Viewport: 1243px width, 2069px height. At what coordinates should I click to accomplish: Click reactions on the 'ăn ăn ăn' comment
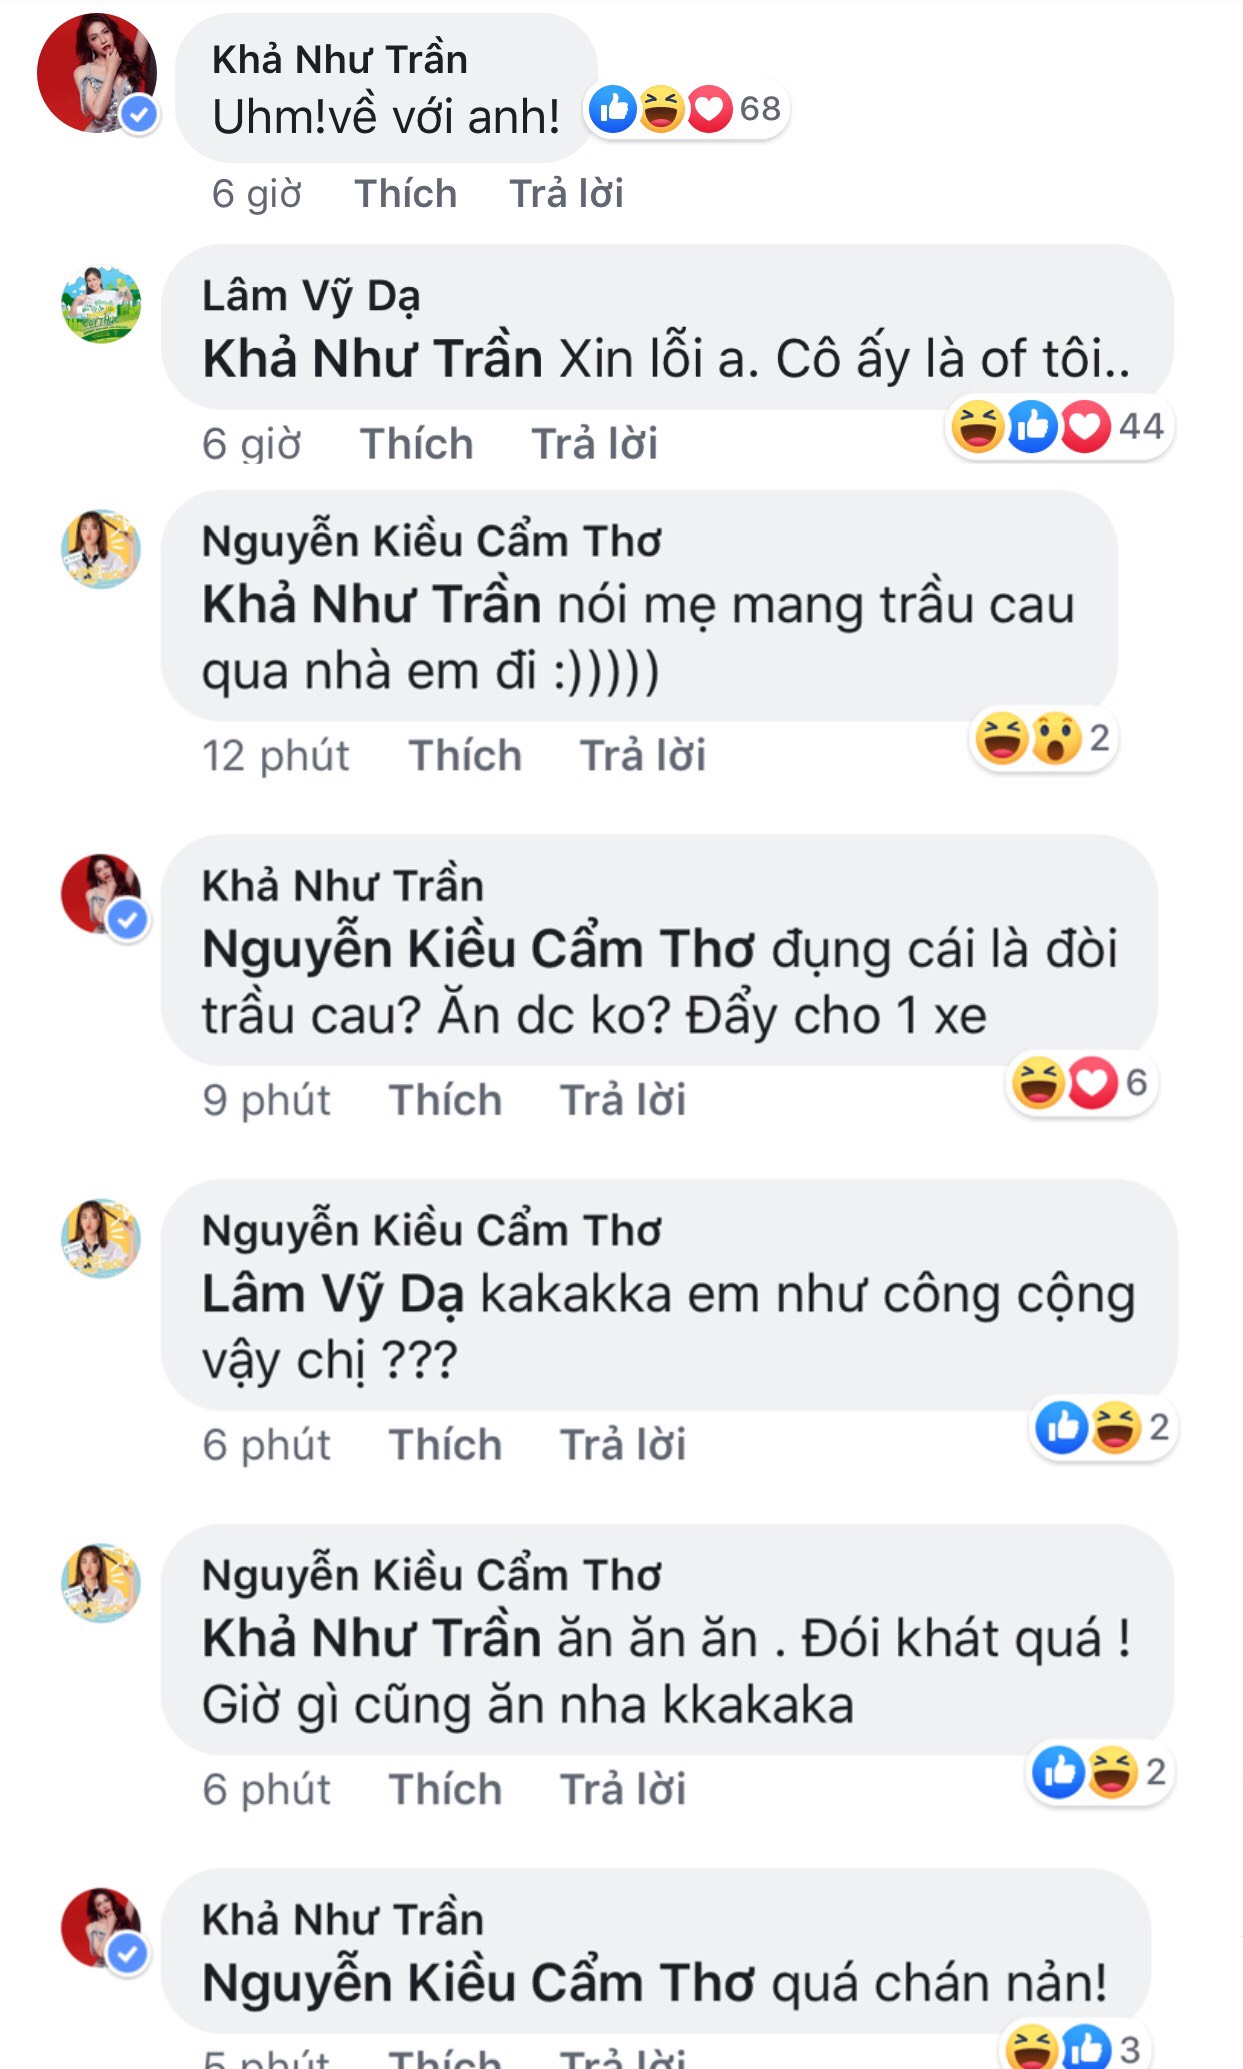click(x=1099, y=1772)
